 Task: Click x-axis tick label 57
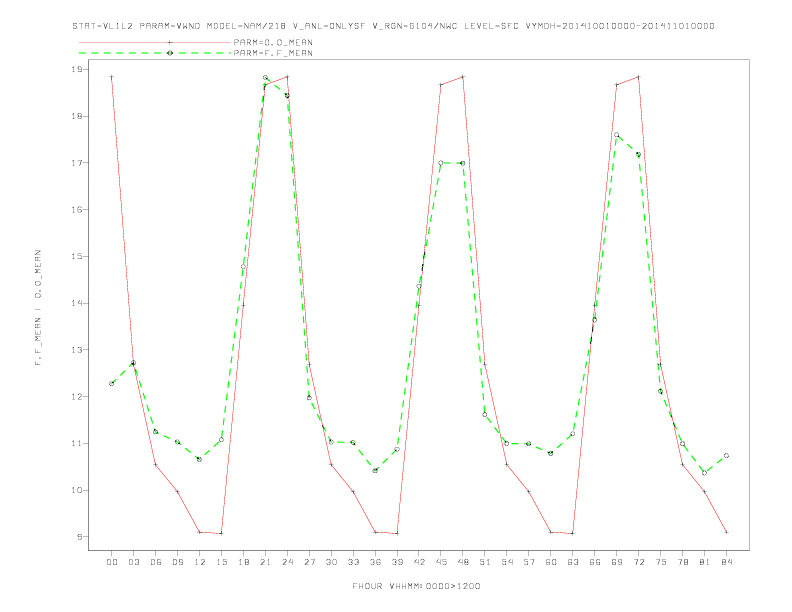pos(529,562)
